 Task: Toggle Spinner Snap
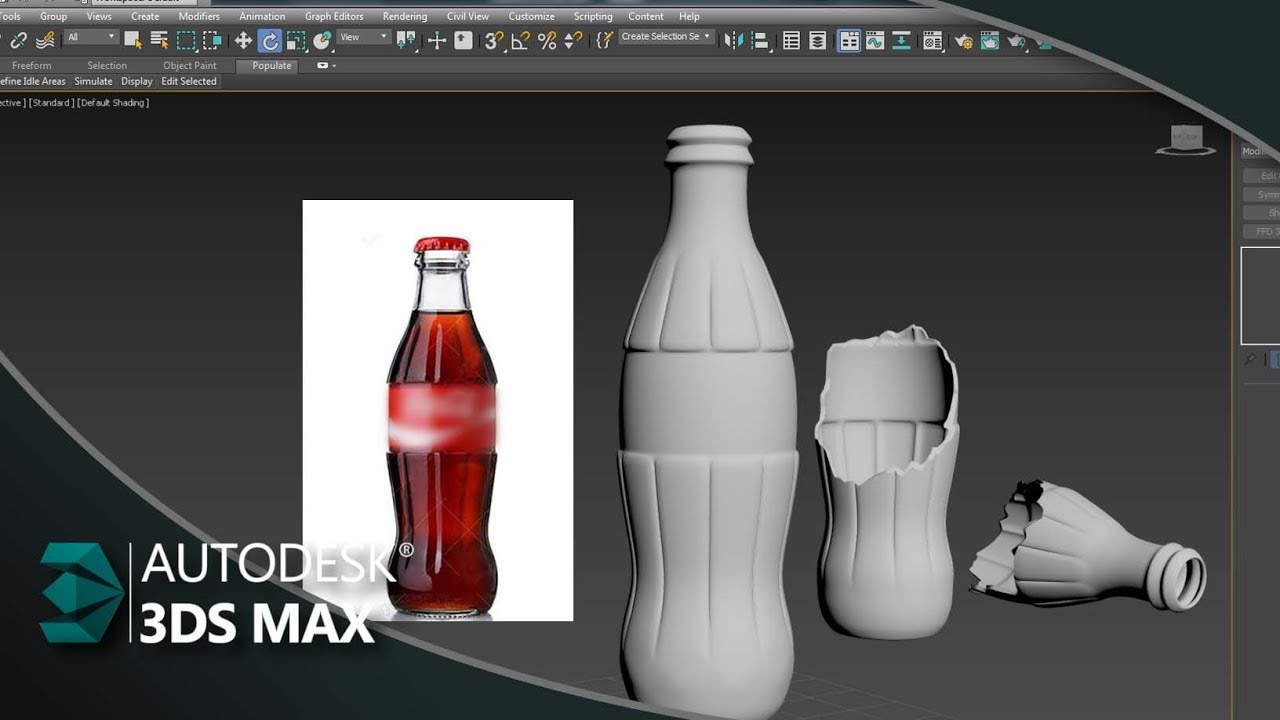click(573, 40)
